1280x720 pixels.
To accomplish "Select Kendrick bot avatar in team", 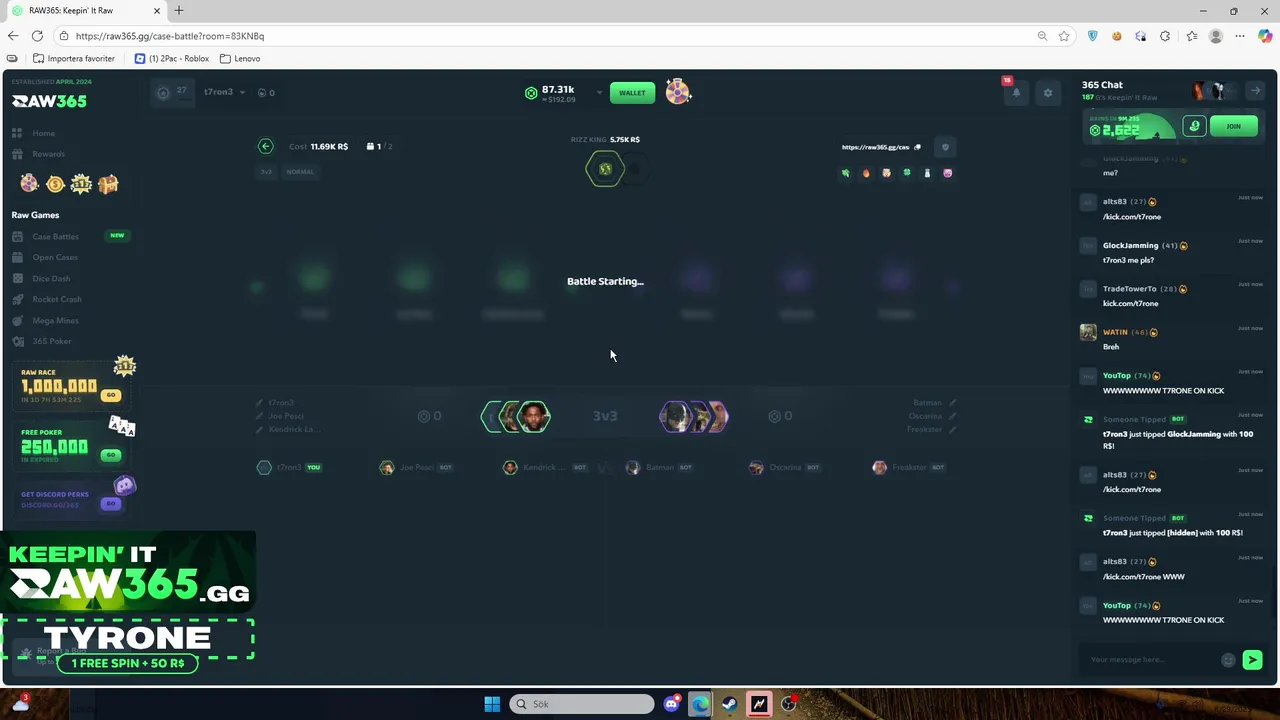I will pyautogui.click(x=534, y=416).
